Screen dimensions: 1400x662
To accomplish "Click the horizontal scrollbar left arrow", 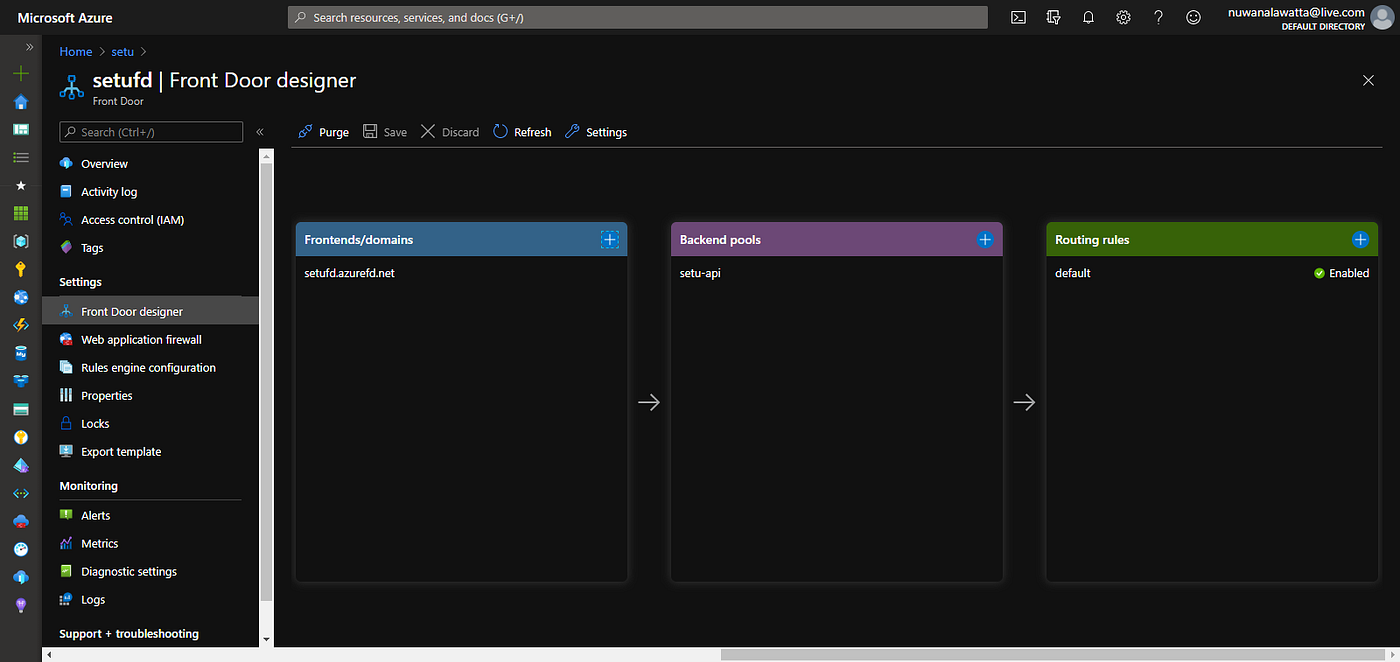I will tap(49, 654).
